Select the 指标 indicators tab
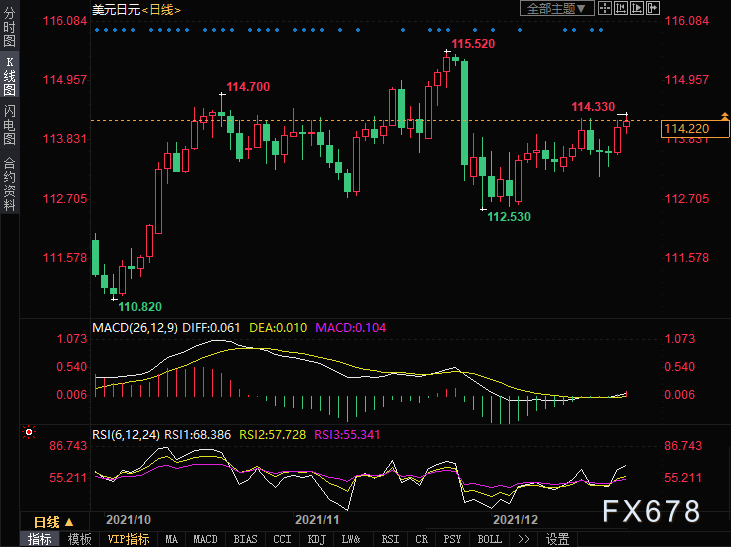 coord(39,539)
